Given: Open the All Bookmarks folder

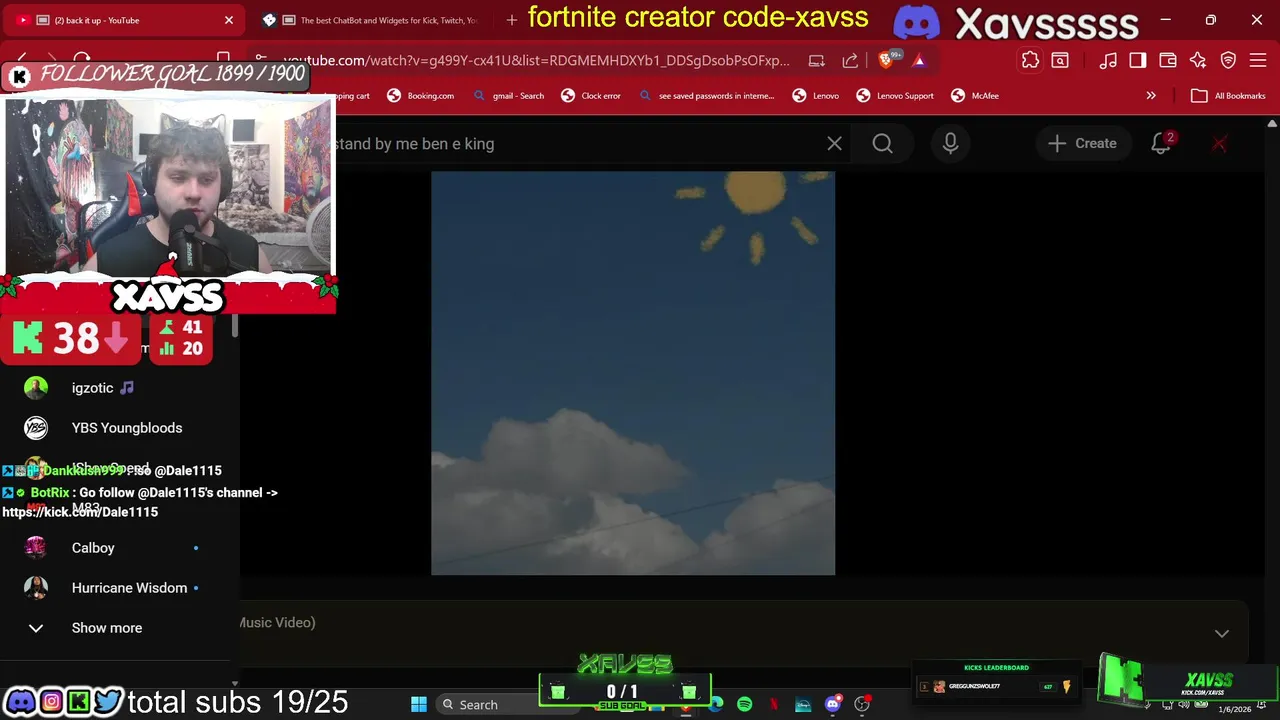Looking at the screenshot, I should 1229,96.
